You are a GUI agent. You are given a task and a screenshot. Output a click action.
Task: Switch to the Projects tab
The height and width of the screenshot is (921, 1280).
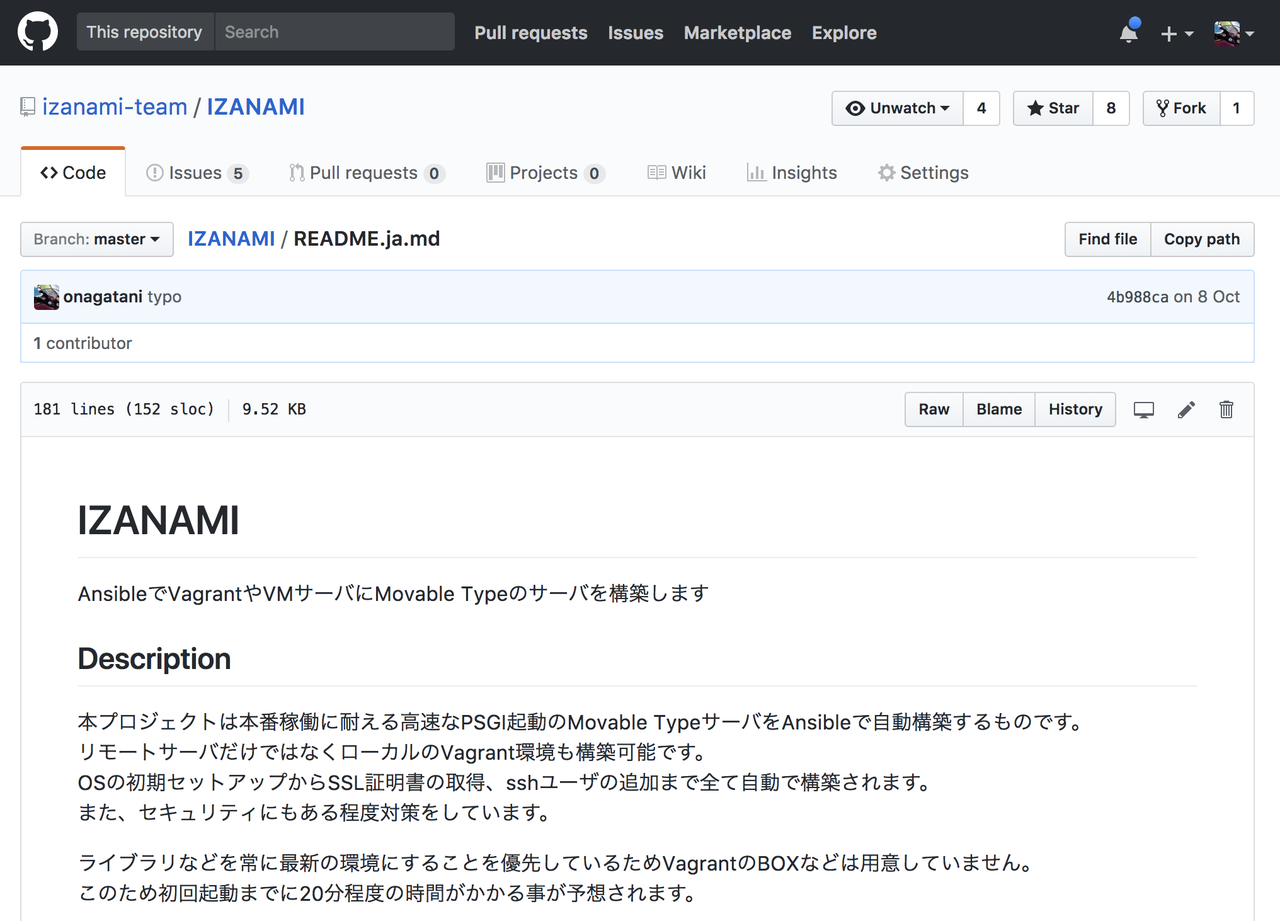click(x=545, y=173)
